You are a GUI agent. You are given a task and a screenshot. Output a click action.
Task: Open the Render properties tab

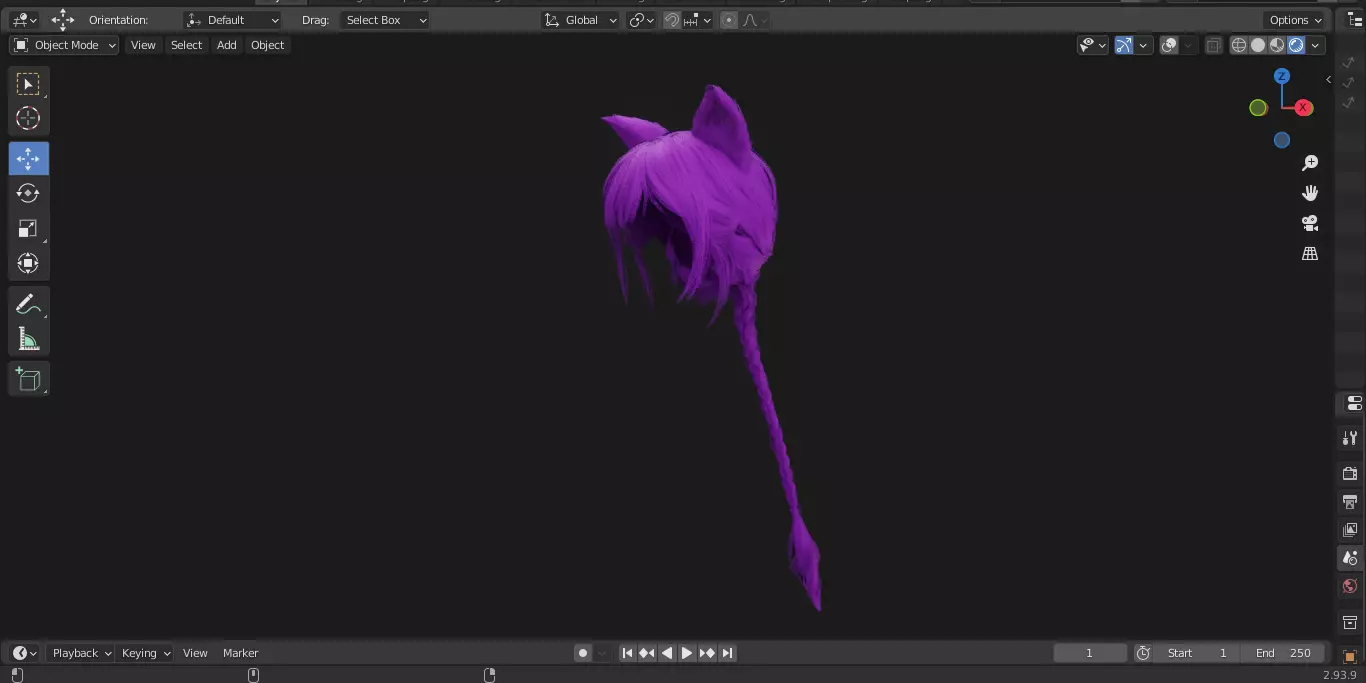pyautogui.click(x=1350, y=473)
